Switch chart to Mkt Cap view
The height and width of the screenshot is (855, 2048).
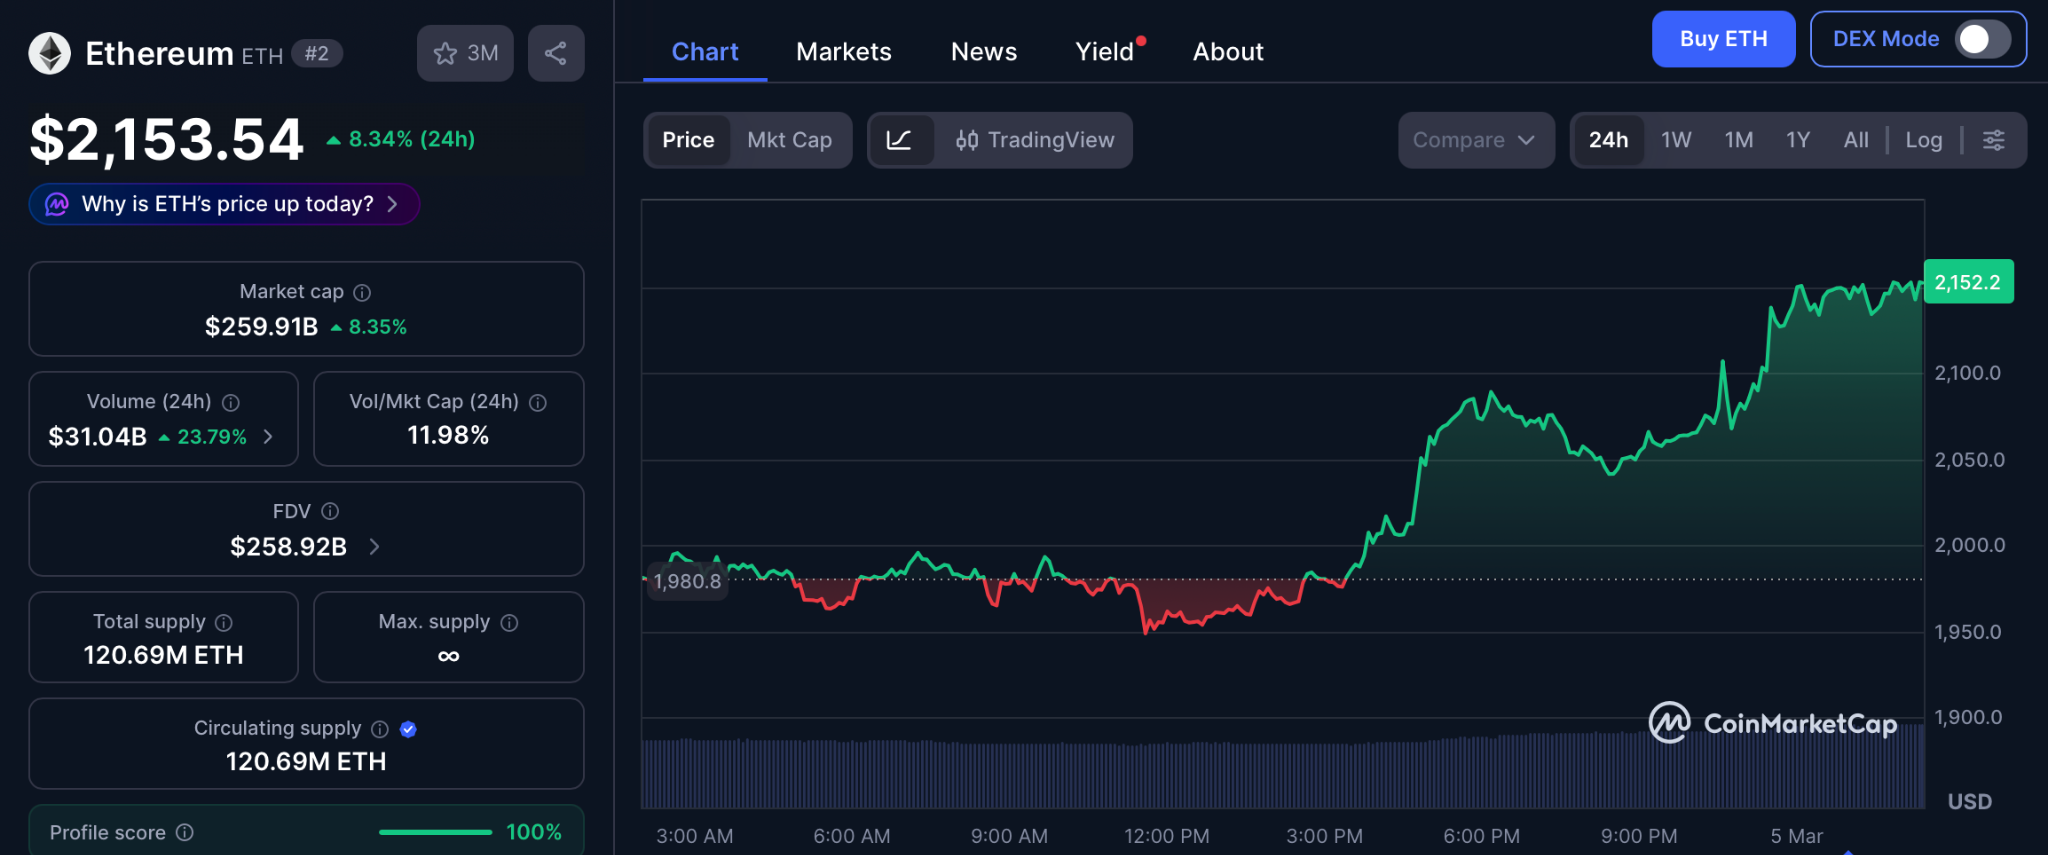click(x=789, y=140)
